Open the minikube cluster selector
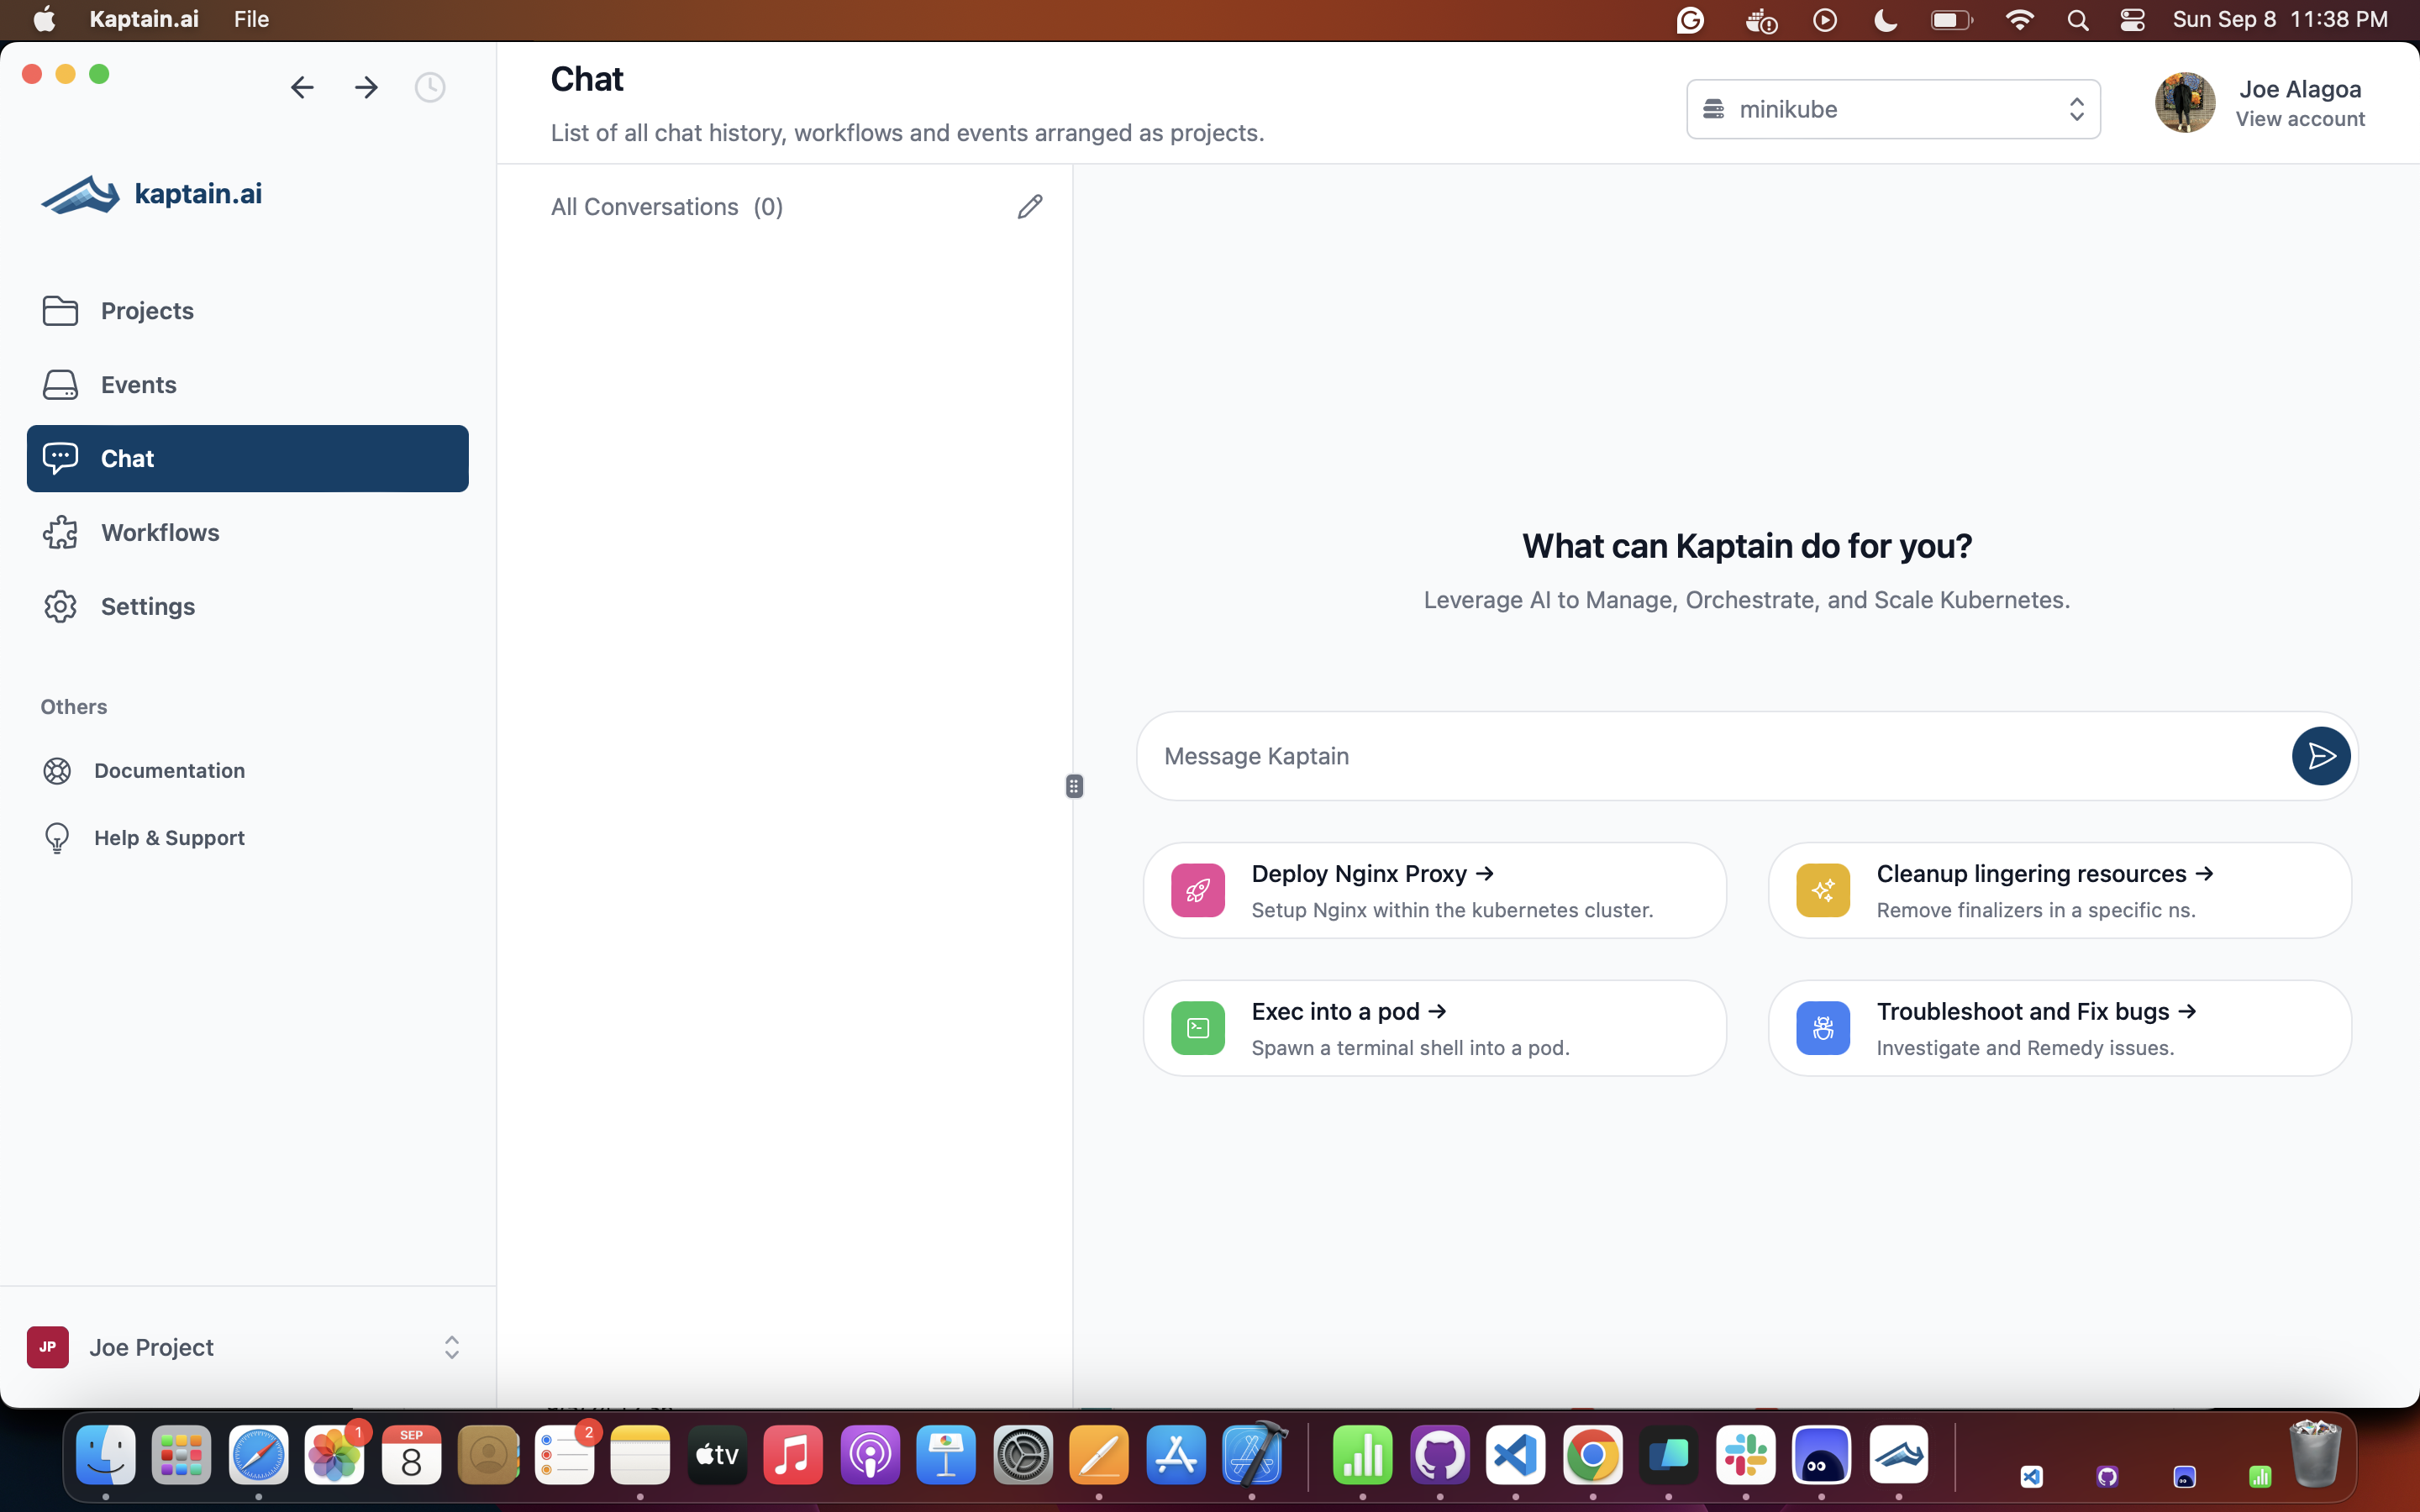This screenshot has height=1512, width=2420. [1892, 109]
